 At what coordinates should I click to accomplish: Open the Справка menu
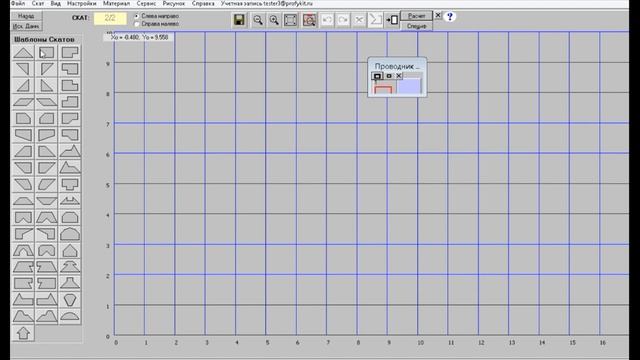[x=203, y=3]
